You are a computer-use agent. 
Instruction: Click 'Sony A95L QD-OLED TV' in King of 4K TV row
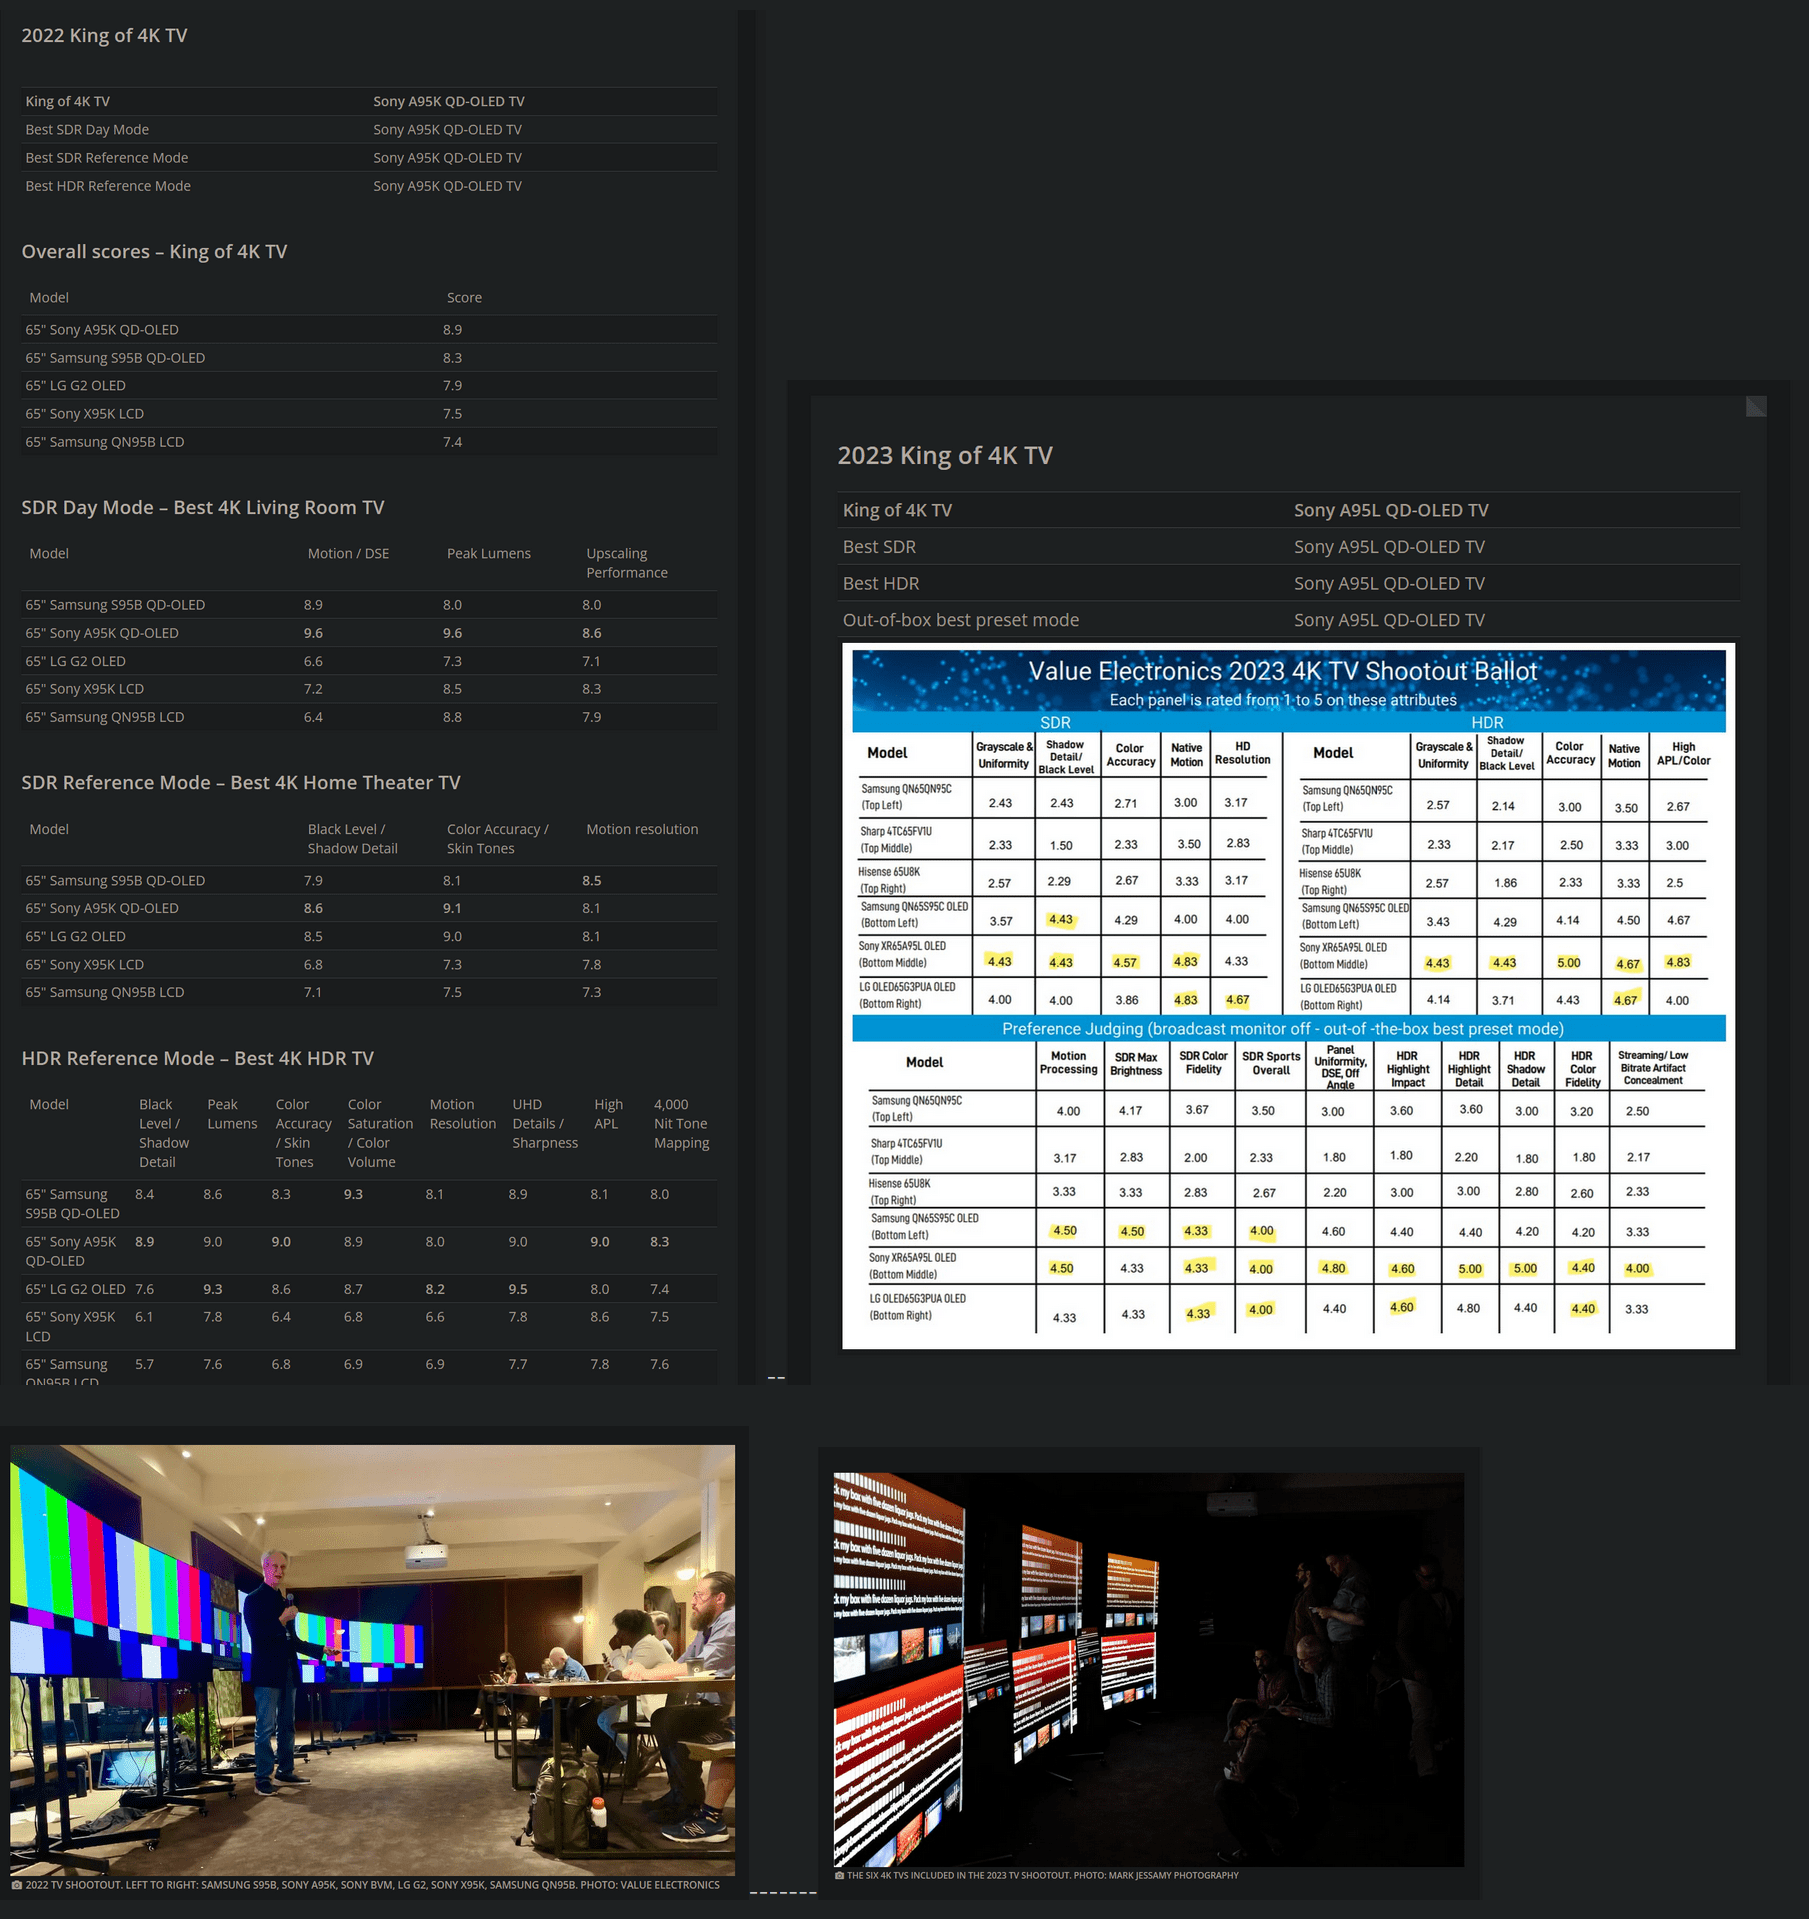pos(1391,511)
